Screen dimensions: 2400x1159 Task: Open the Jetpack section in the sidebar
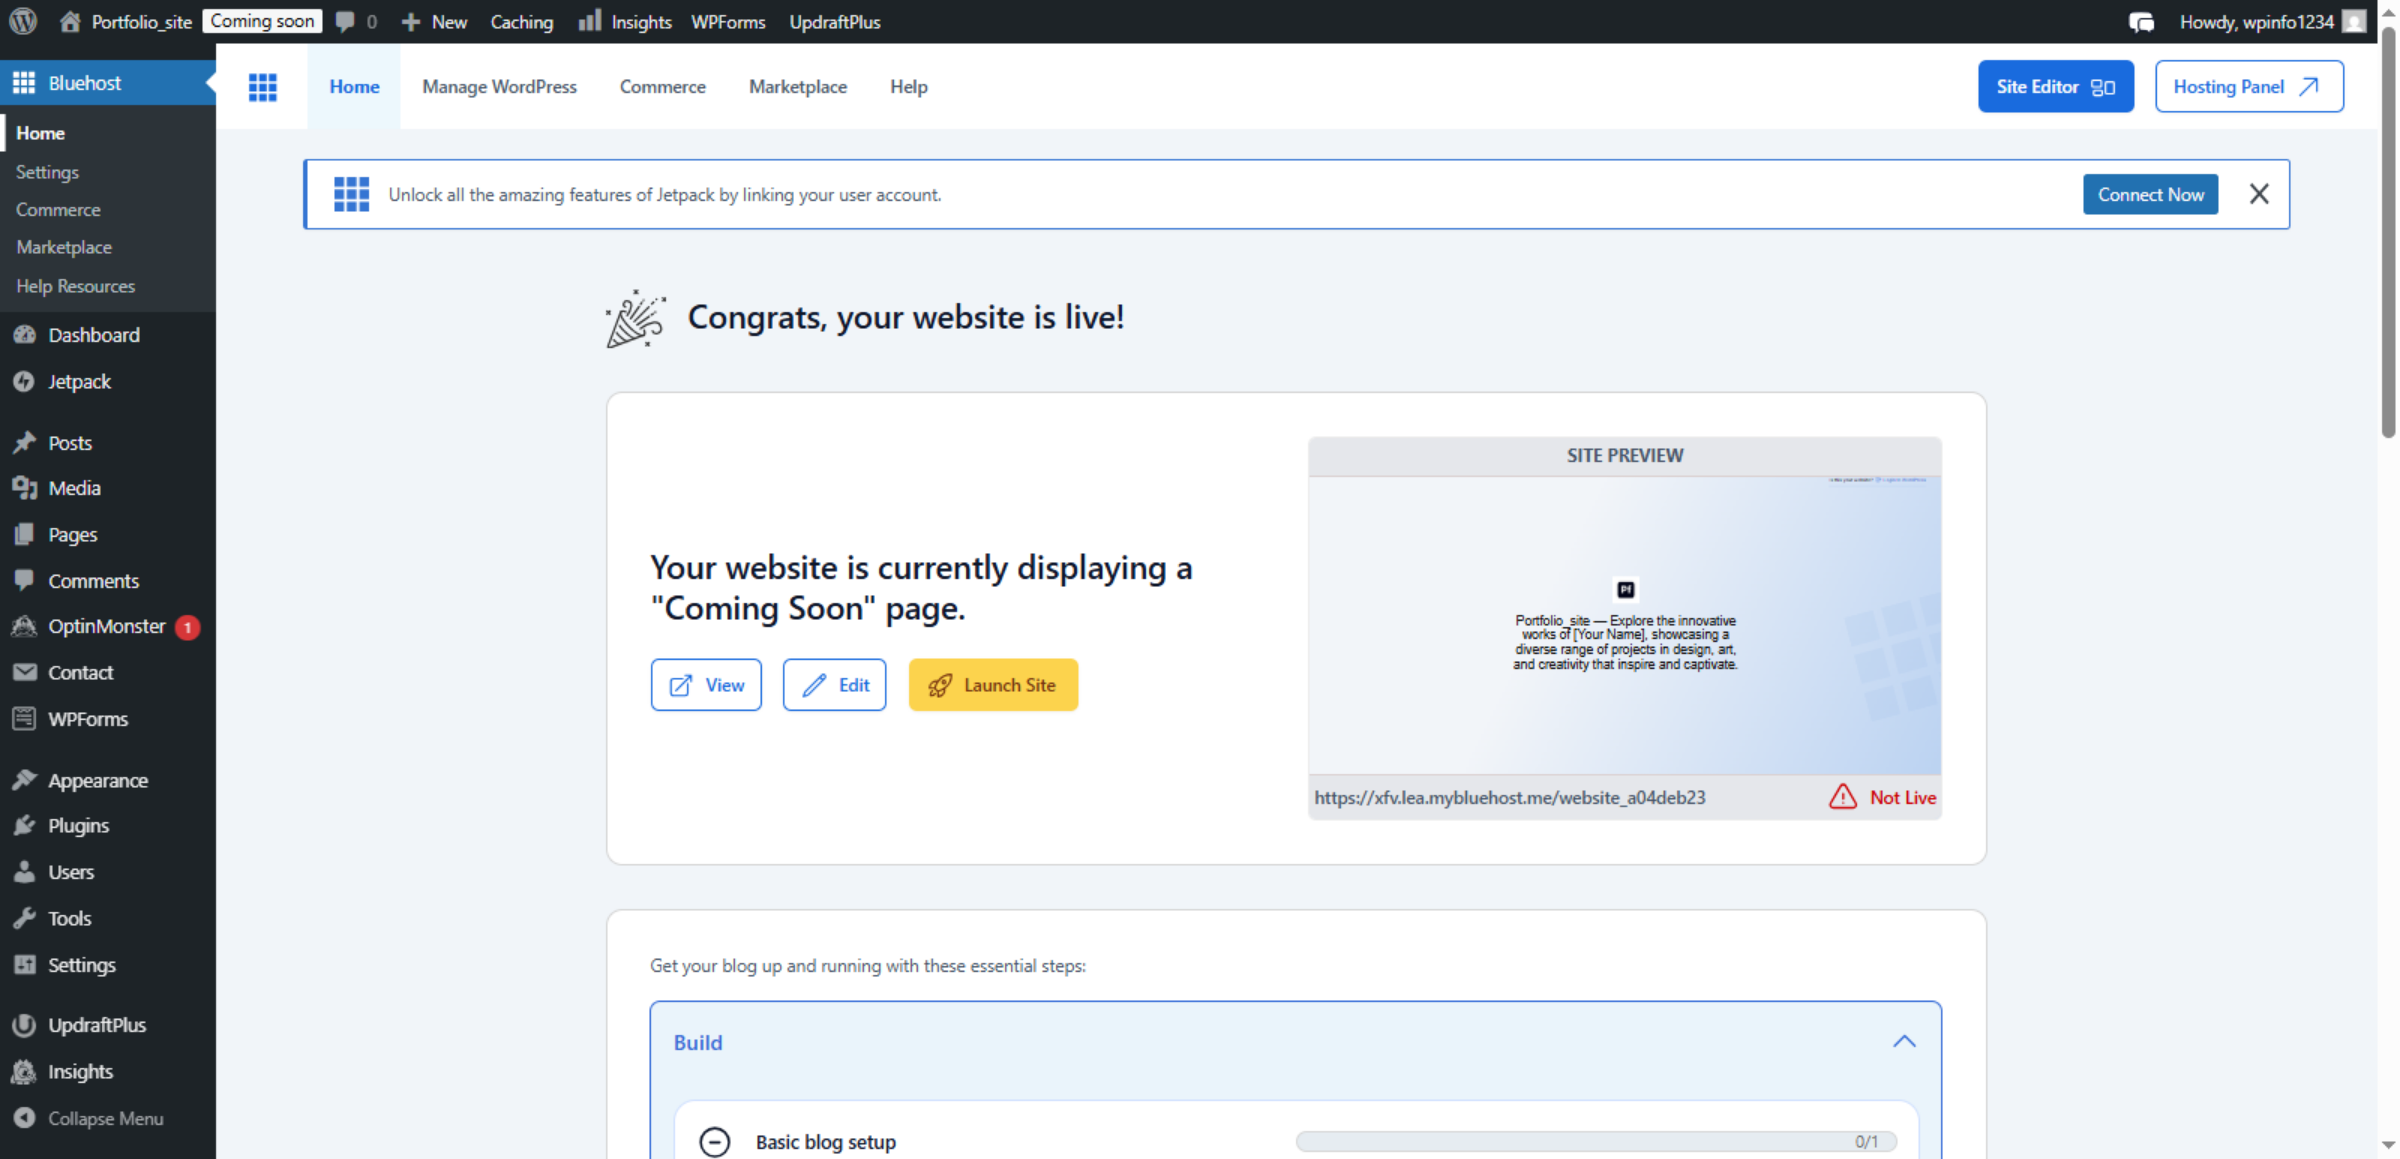[78, 381]
